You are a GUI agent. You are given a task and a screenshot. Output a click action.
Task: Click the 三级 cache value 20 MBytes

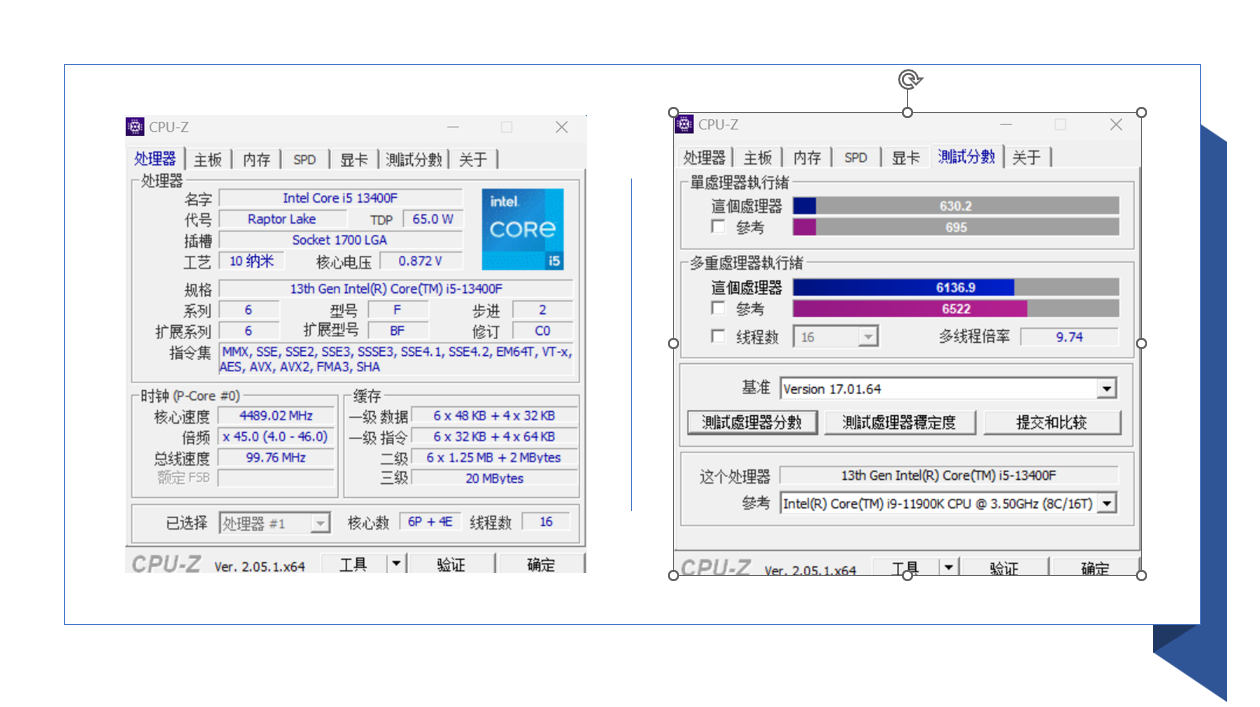coord(494,478)
